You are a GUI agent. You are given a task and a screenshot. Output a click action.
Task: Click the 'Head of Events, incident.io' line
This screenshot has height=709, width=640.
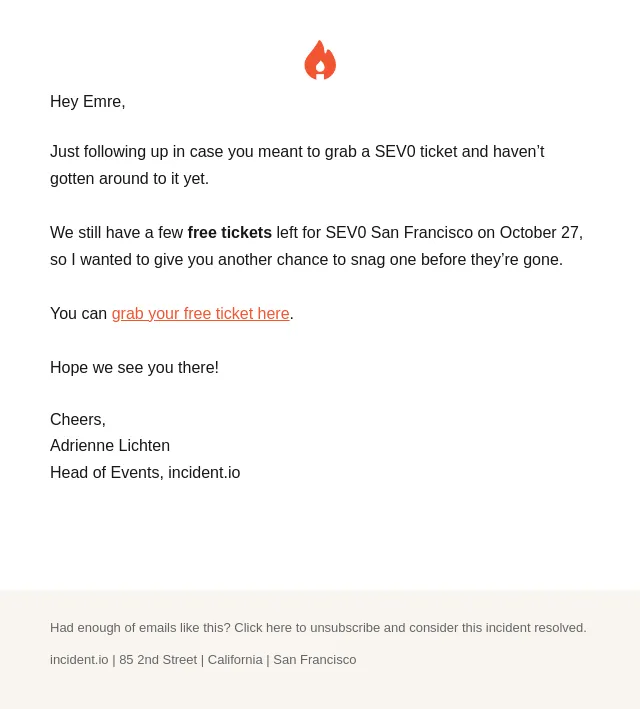click(145, 473)
